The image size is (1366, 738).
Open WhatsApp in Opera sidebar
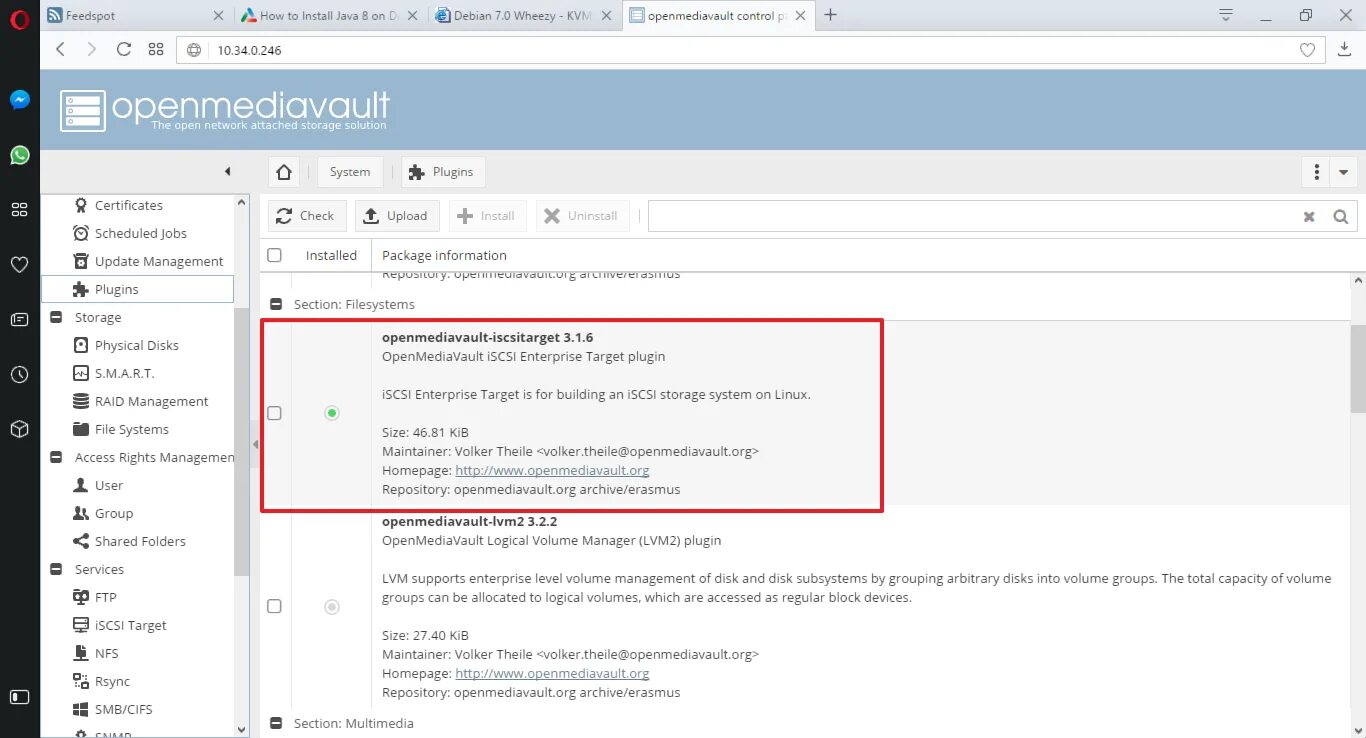pos(19,155)
